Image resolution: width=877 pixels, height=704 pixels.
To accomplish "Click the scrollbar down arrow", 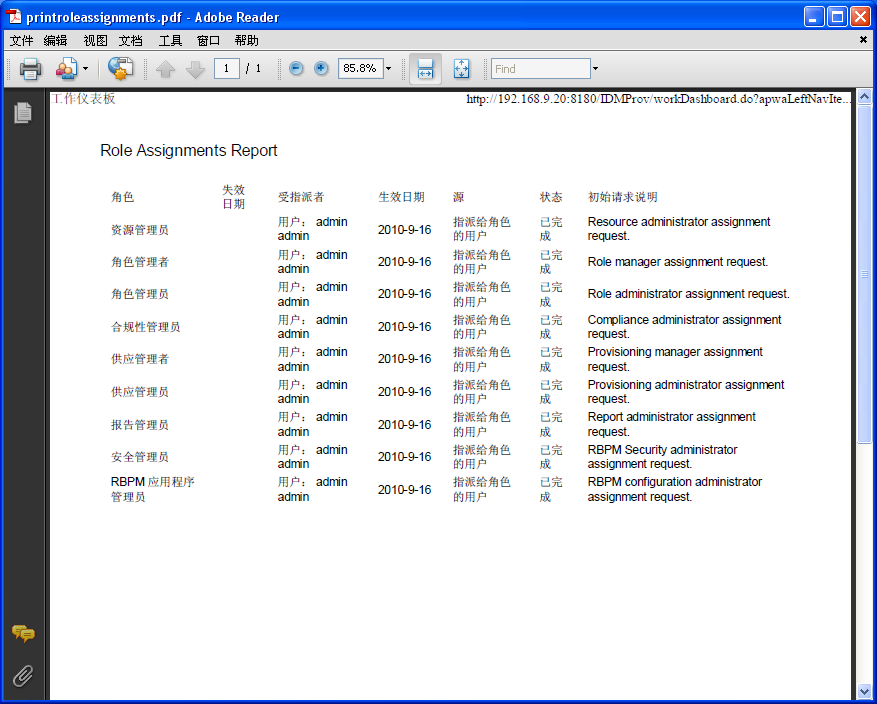I will click(x=864, y=692).
